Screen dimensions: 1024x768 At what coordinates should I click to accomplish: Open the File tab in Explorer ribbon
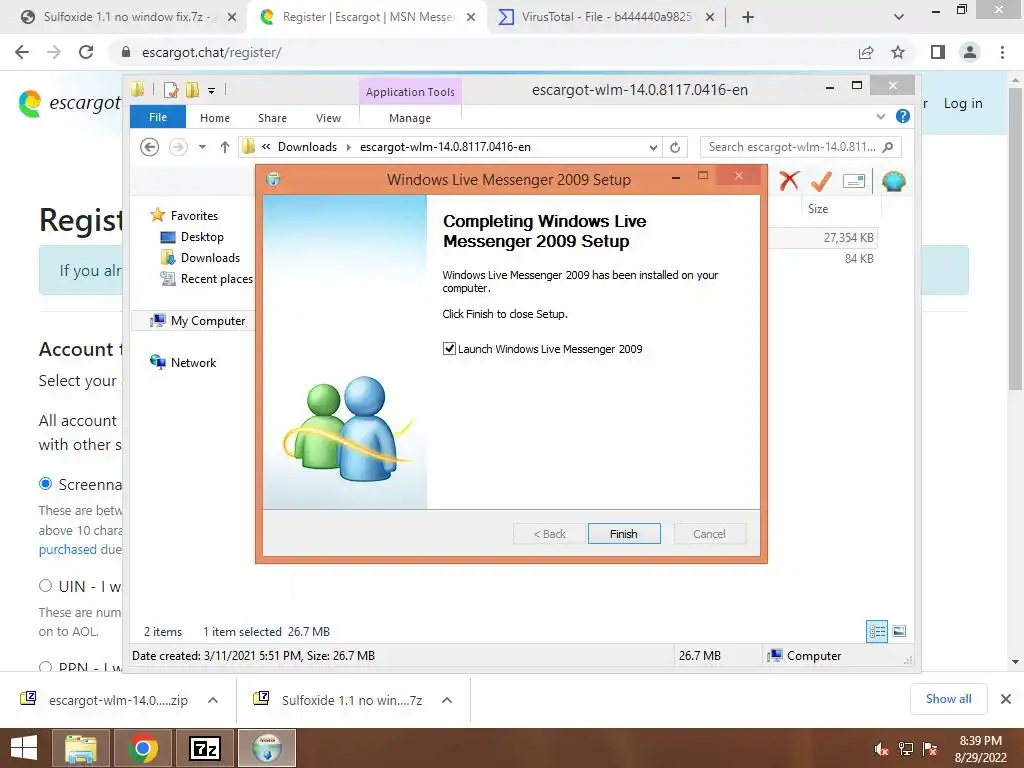(x=157, y=117)
